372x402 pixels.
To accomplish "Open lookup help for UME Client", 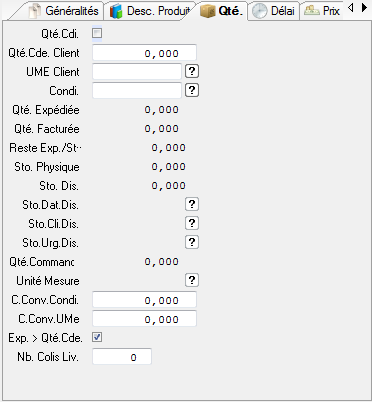I will [x=192, y=71].
